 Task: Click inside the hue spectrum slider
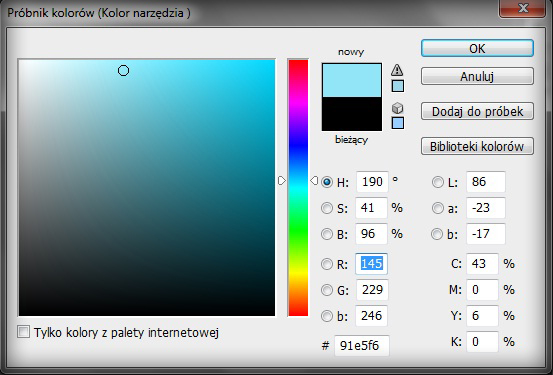(x=298, y=188)
